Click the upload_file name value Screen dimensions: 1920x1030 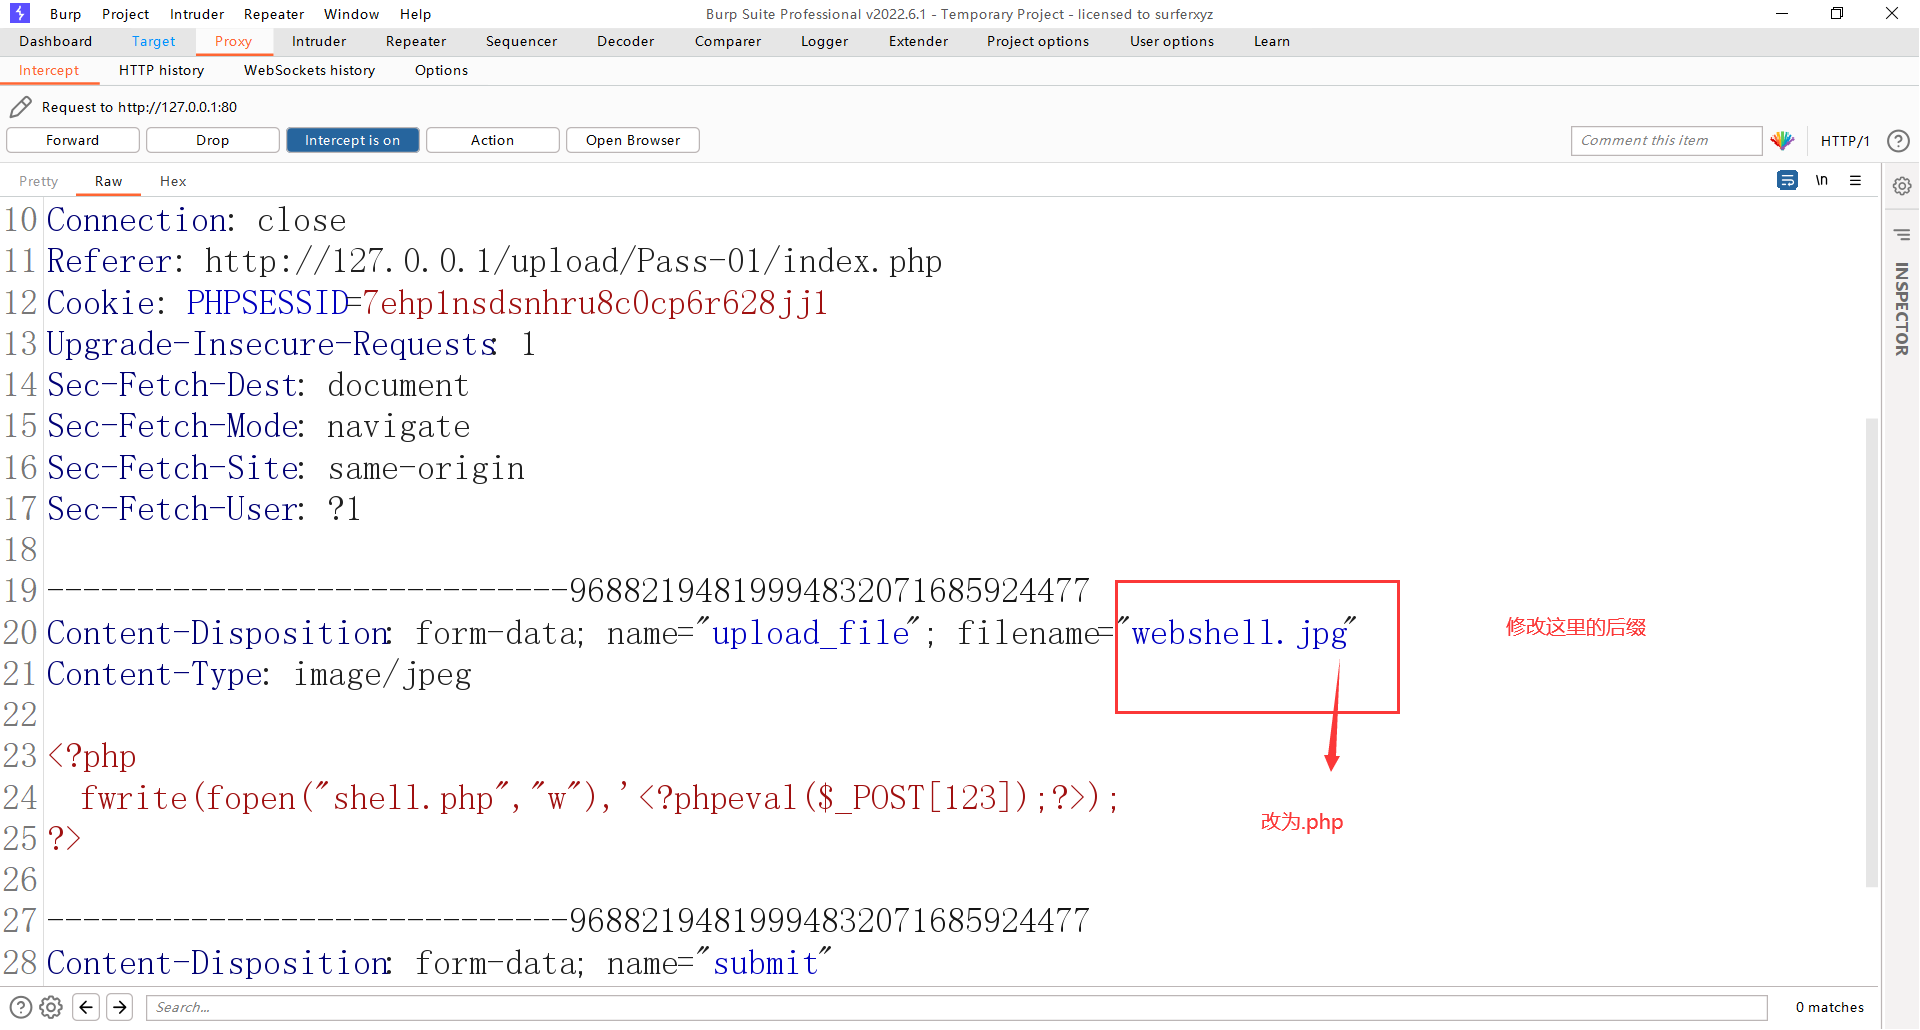[x=811, y=633]
